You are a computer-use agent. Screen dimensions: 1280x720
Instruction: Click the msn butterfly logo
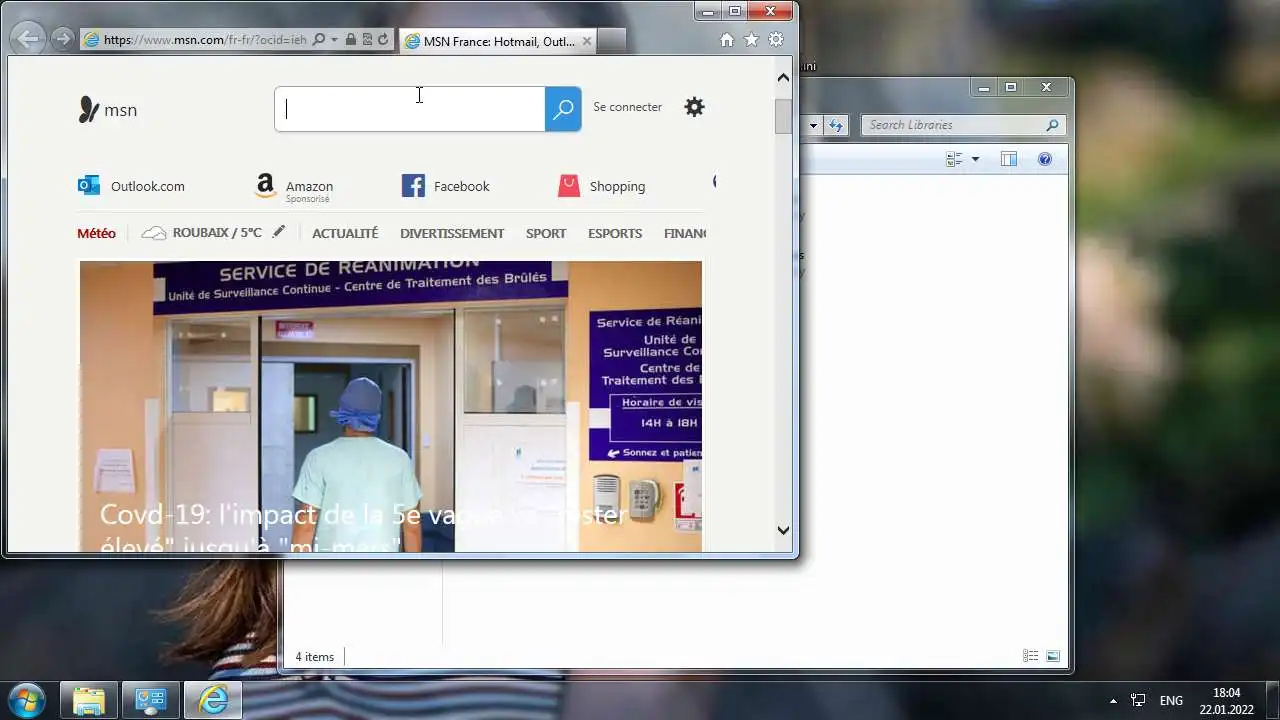pyautogui.click(x=107, y=110)
